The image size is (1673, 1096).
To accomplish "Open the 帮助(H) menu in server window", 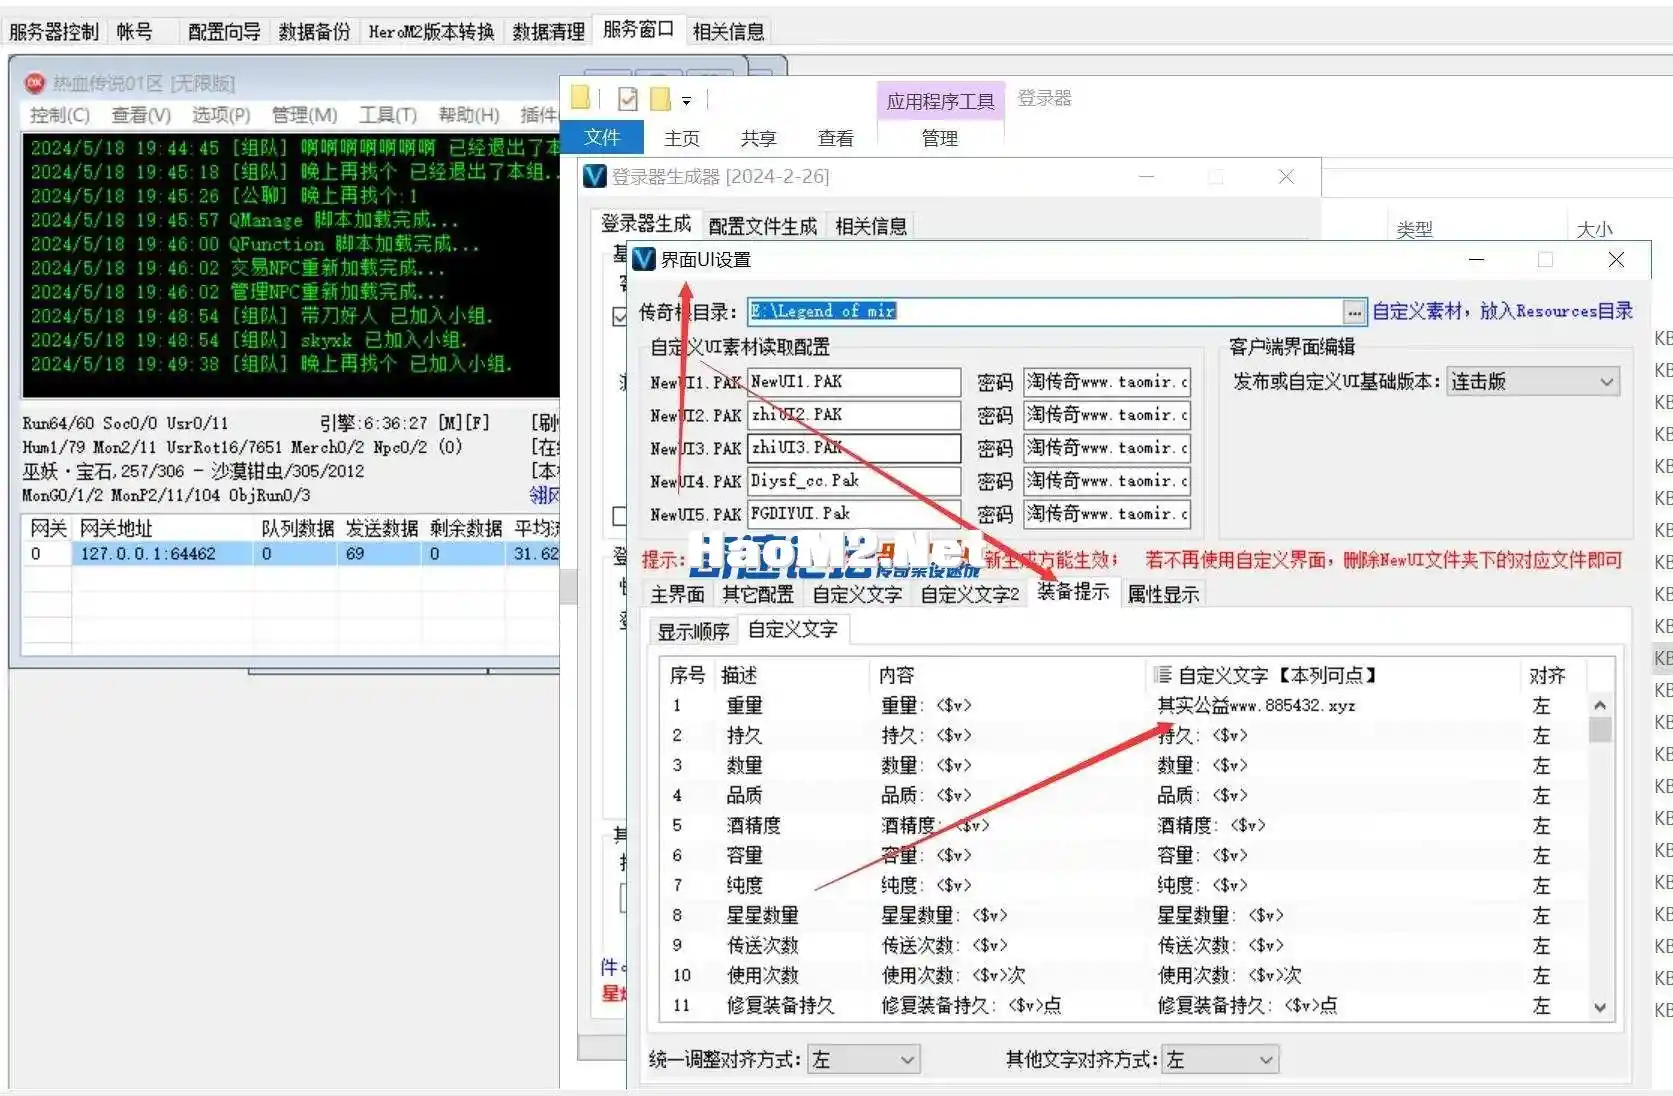I will (x=469, y=115).
